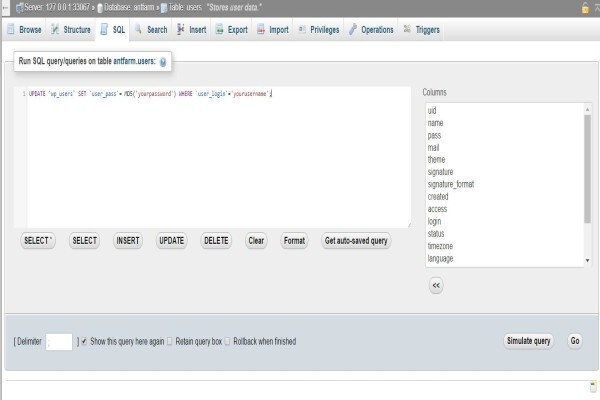600x400 pixels.
Task: Select the signature column
Action: tap(505, 172)
